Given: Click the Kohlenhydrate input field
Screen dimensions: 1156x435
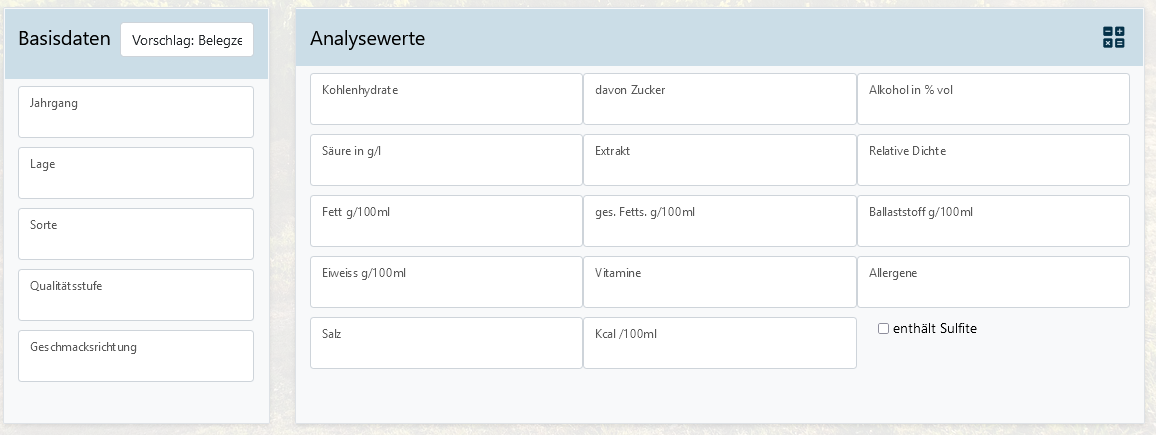Looking at the screenshot, I should pyautogui.click(x=446, y=99).
